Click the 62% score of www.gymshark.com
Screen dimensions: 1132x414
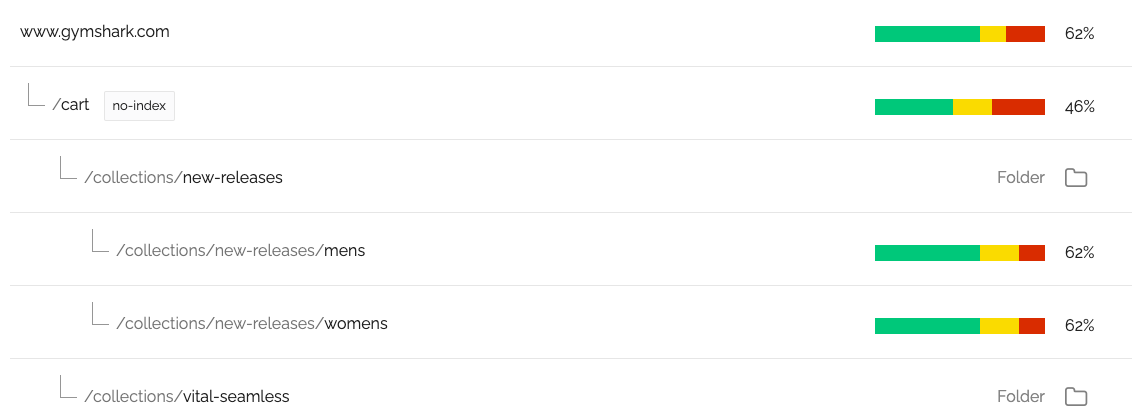[1080, 34]
